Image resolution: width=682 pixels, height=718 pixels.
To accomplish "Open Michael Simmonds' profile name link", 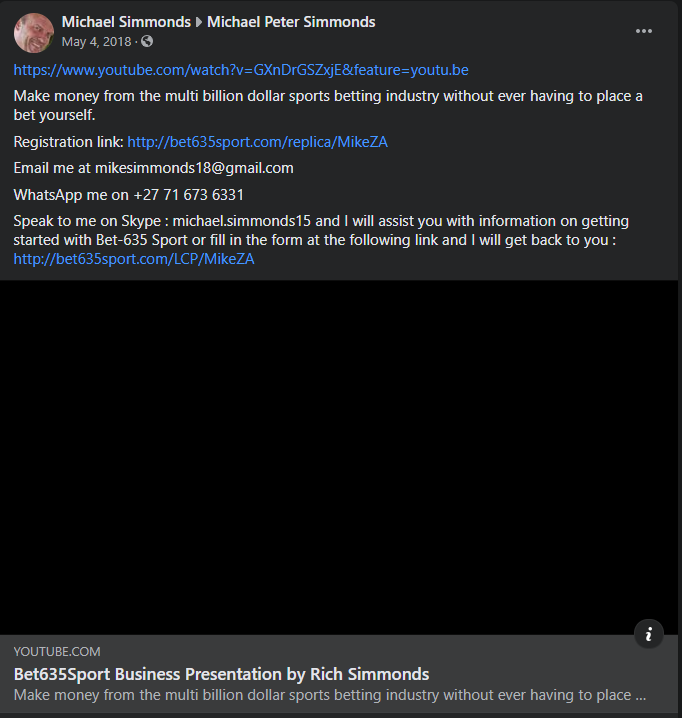I will click(126, 22).
